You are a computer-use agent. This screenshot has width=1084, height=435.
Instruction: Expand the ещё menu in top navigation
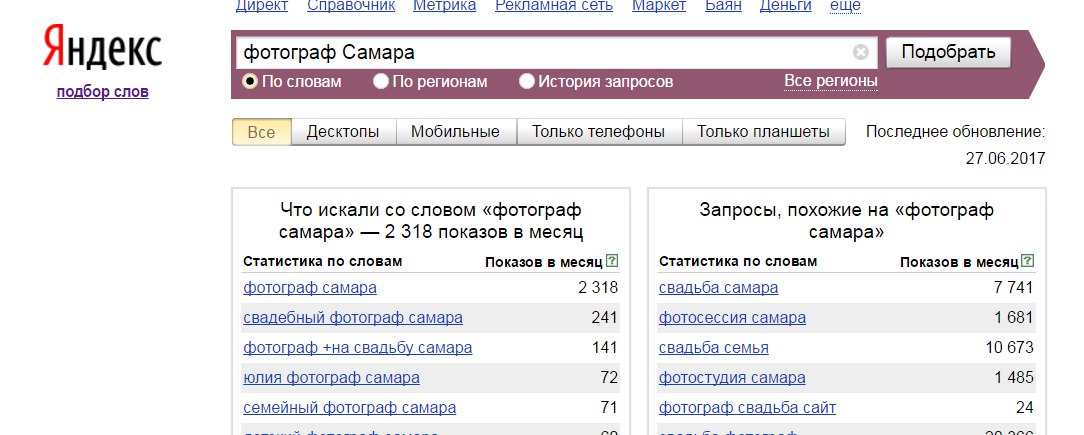click(x=845, y=6)
